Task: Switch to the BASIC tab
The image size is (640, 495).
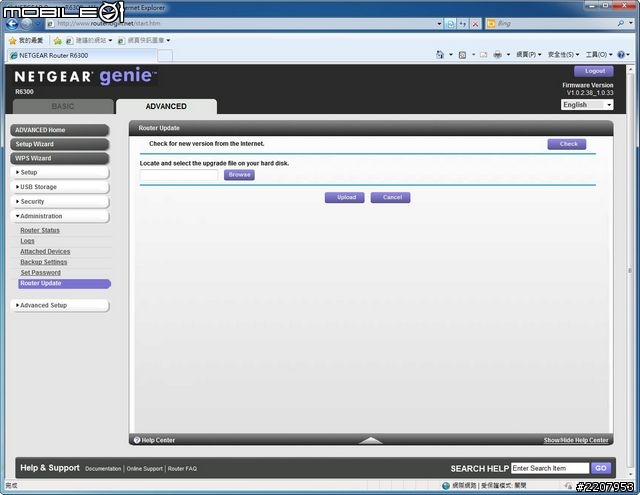Action: click(x=63, y=107)
